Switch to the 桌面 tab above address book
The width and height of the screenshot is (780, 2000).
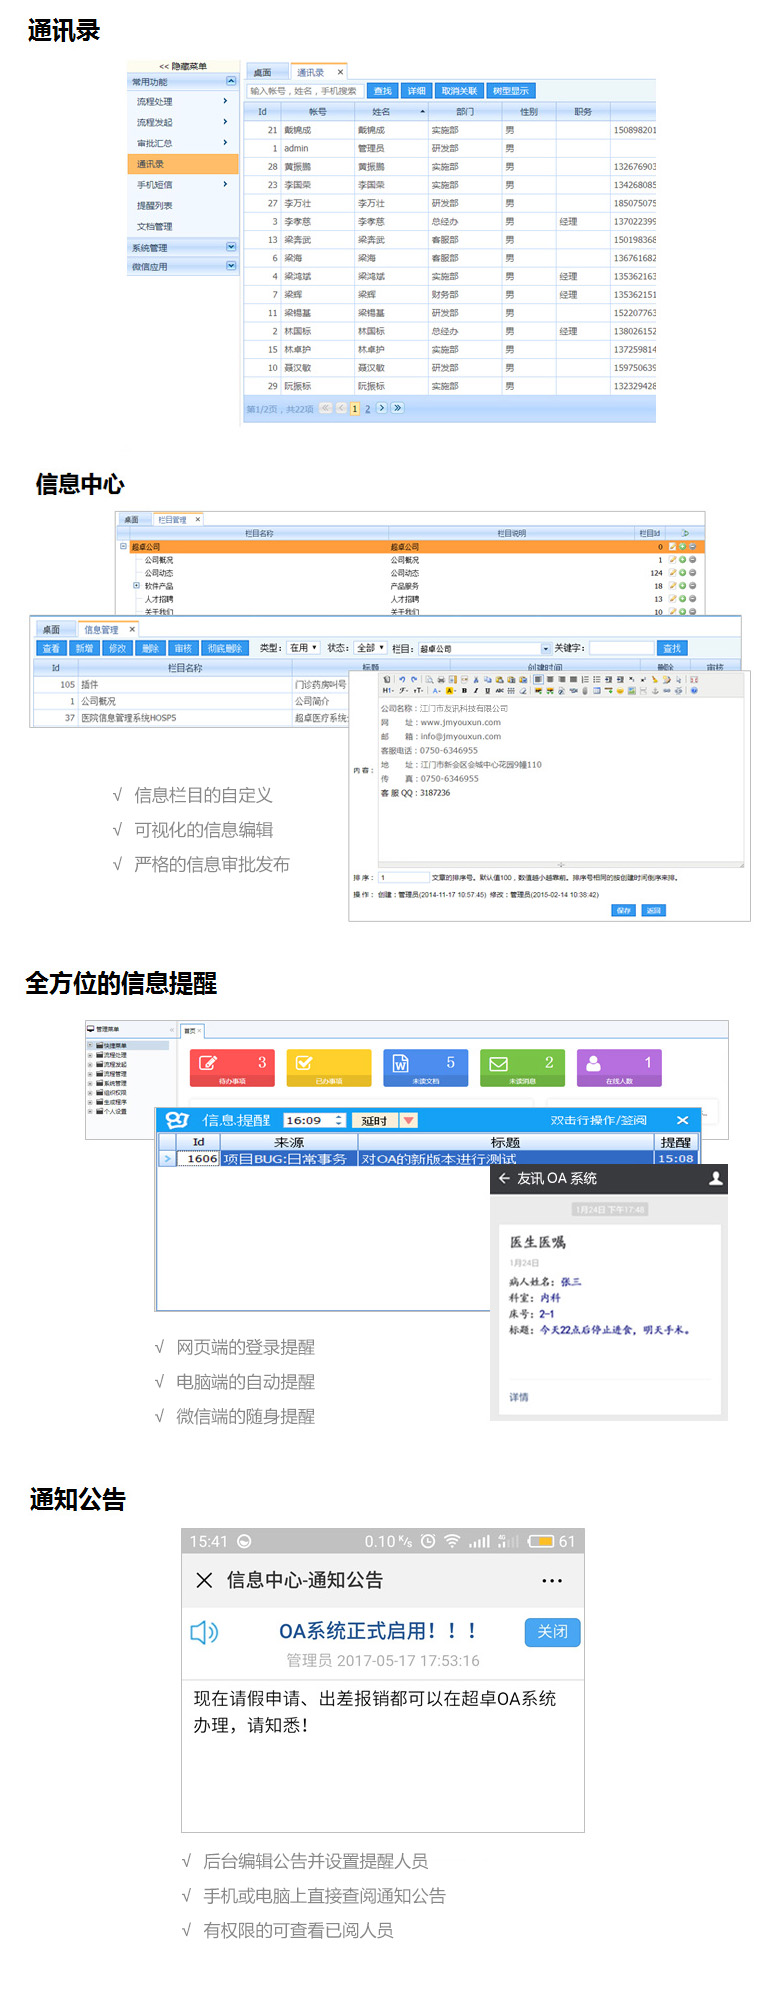(x=263, y=72)
